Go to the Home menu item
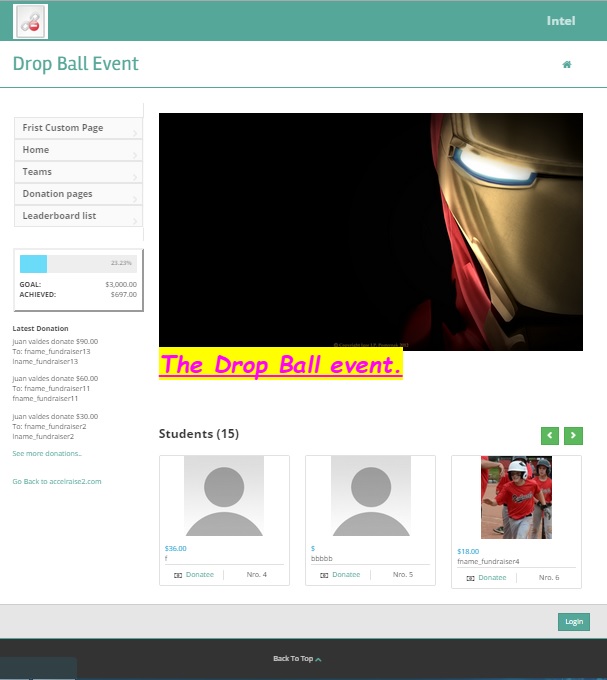The width and height of the screenshot is (607, 680). click(x=78, y=150)
